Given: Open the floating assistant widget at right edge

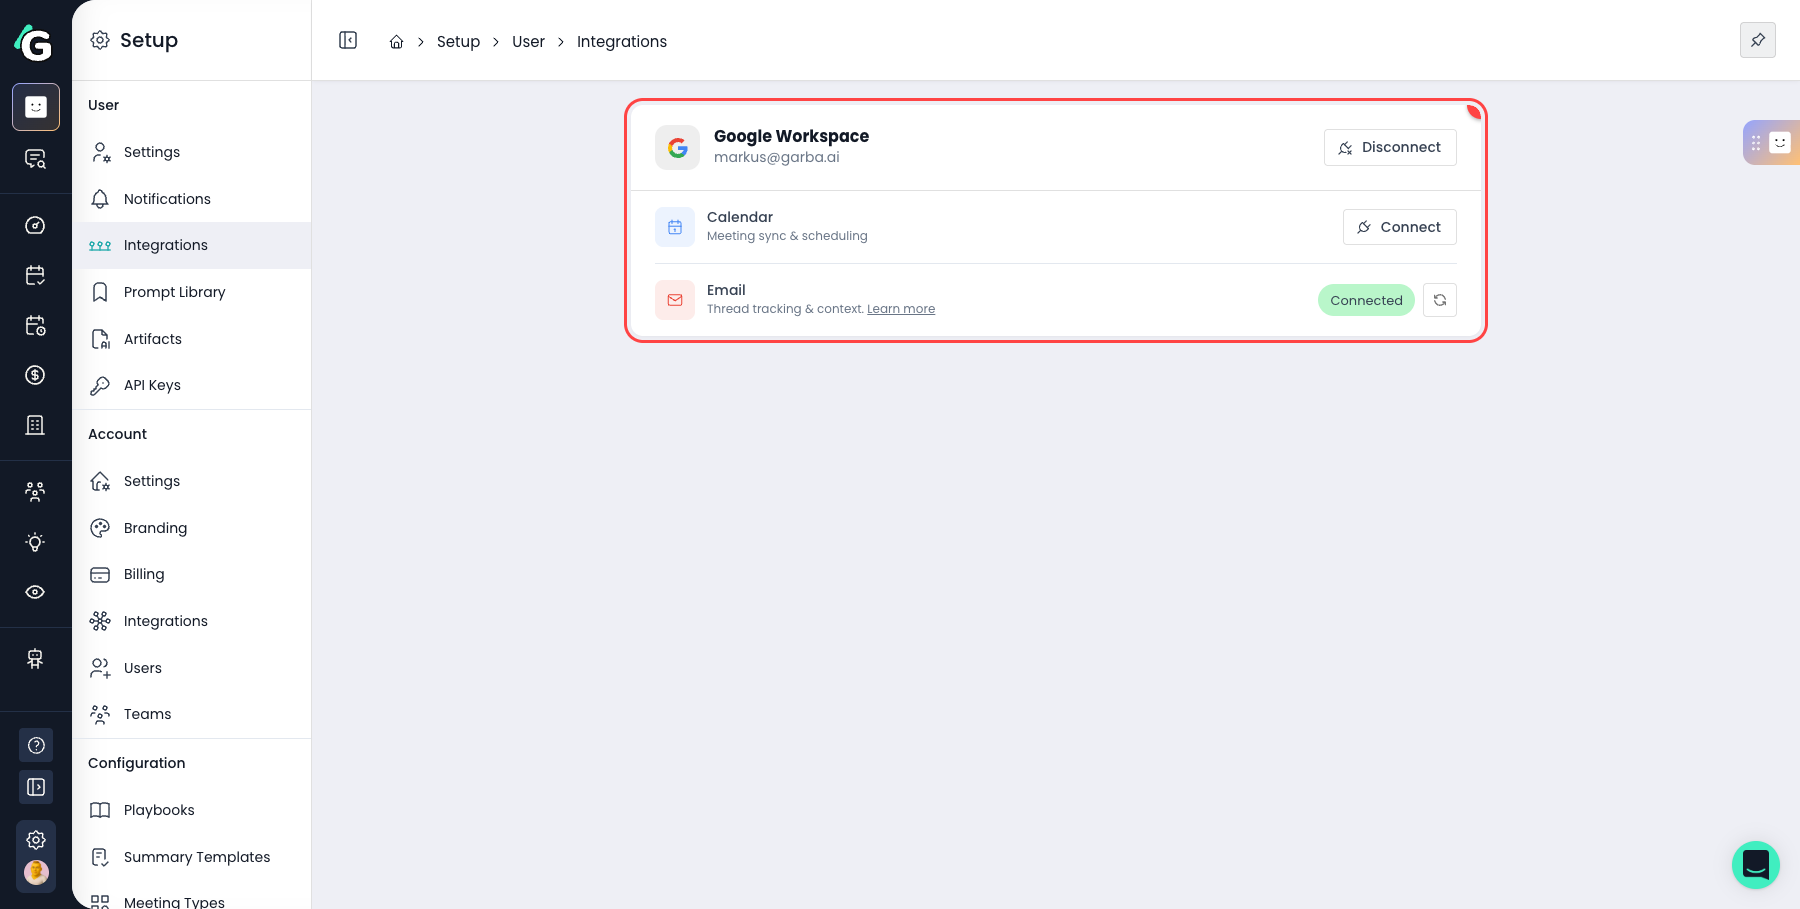Looking at the screenshot, I should click(1771, 143).
